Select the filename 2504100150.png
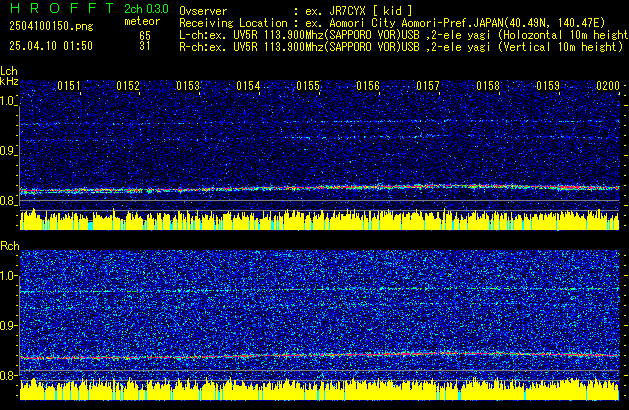This screenshot has height=410, width=629. 51,26
